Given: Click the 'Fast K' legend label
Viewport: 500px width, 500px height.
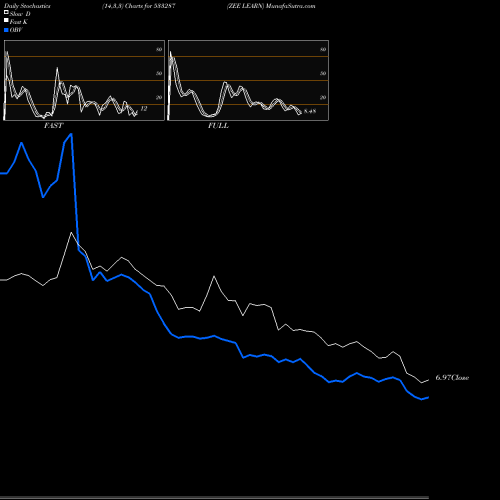Looking at the screenshot, I should [18, 22].
